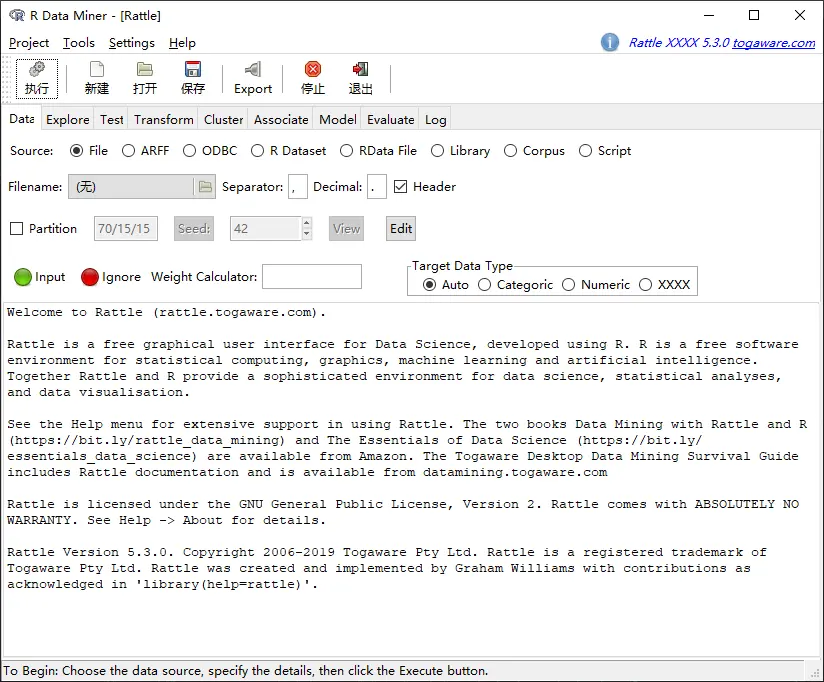Image resolution: width=824 pixels, height=682 pixels.
Task: Select R Dataset source
Action: pyautogui.click(x=258, y=151)
